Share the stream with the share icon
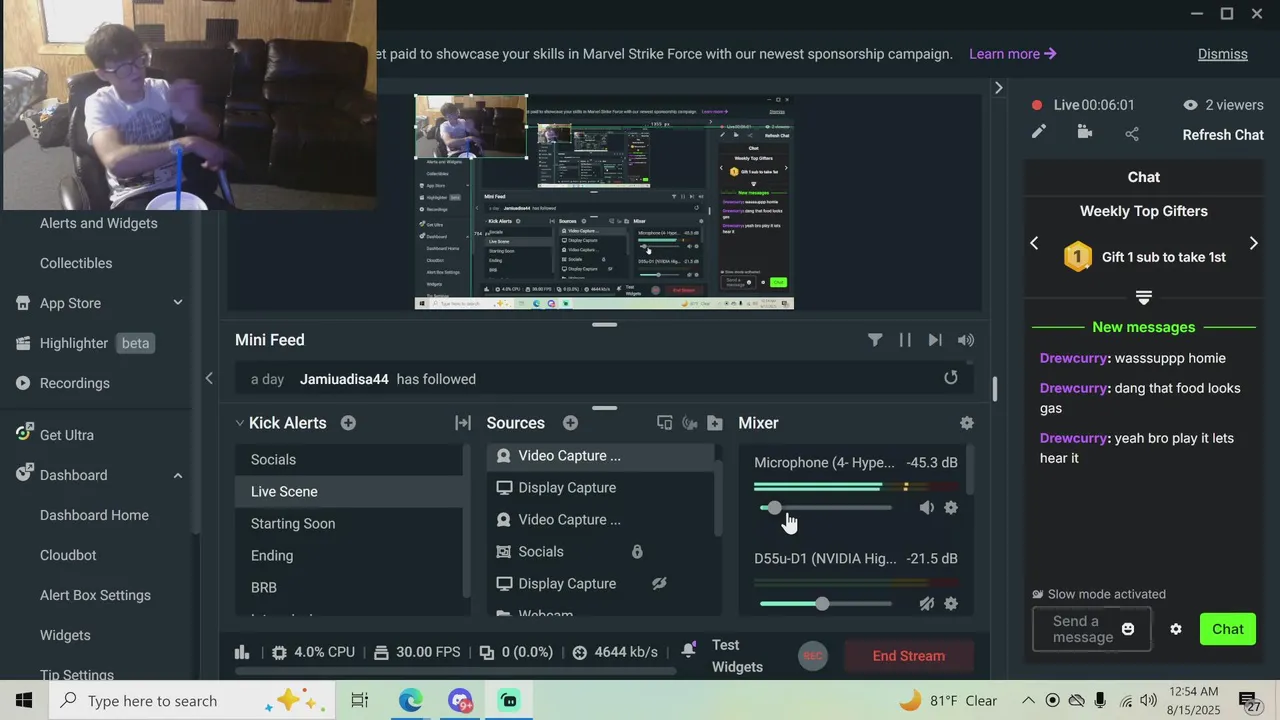Image resolution: width=1280 pixels, height=720 pixels. 1132,134
